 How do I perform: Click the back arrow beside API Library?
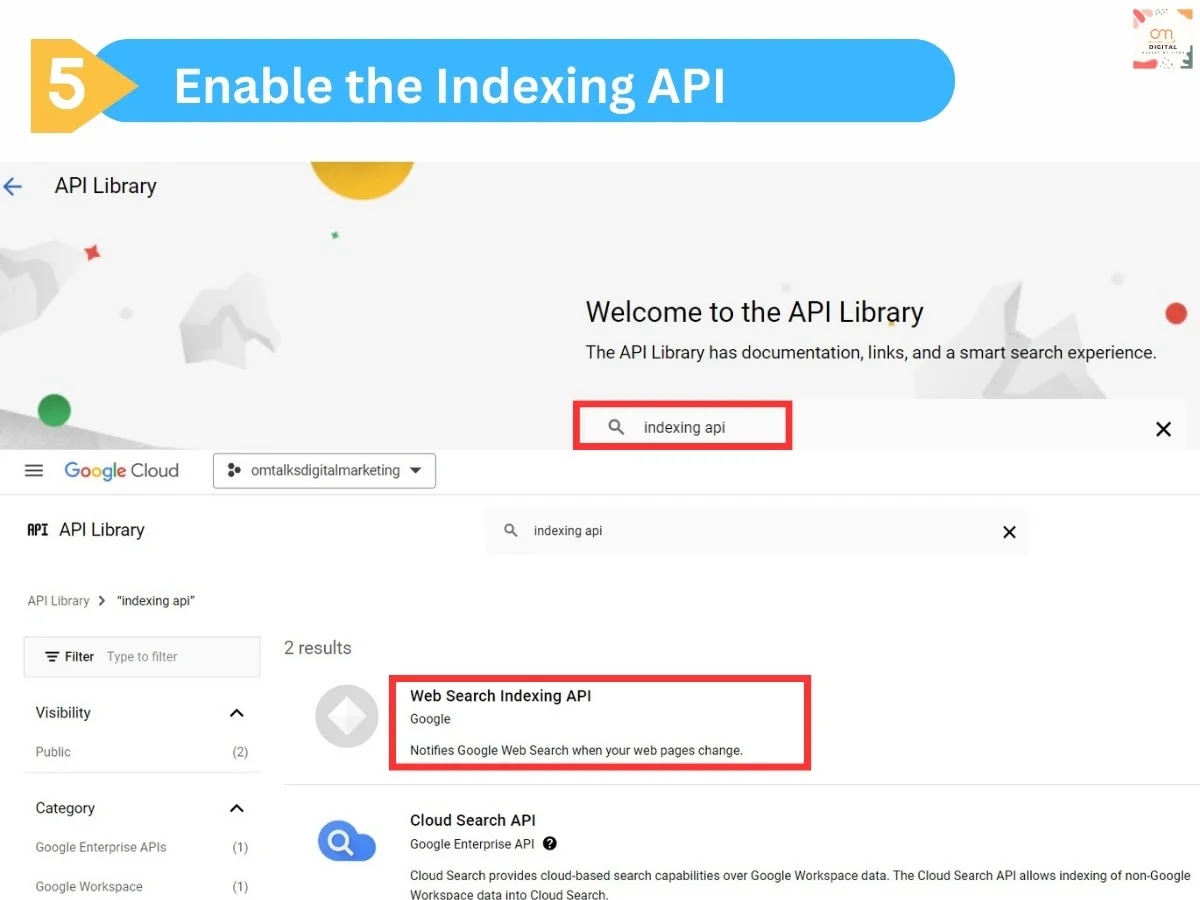tap(12, 186)
